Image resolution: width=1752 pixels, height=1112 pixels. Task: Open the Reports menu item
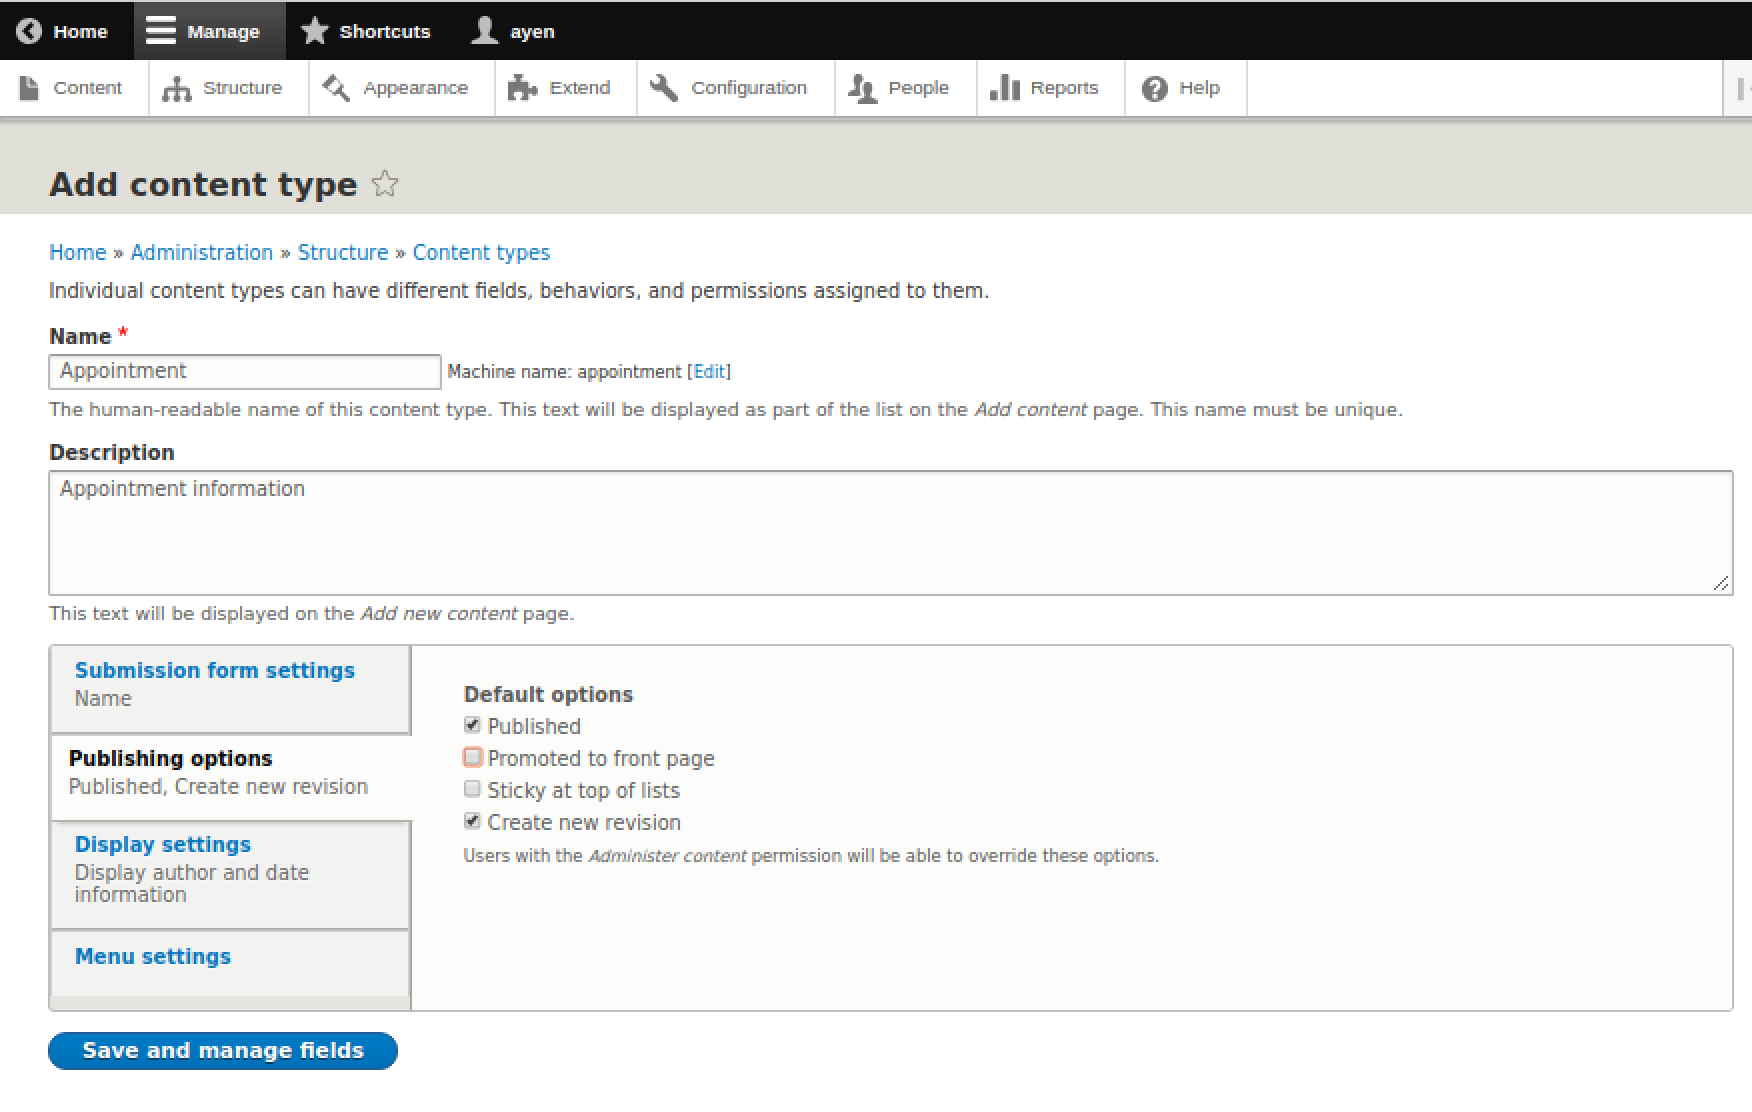click(x=1051, y=88)
